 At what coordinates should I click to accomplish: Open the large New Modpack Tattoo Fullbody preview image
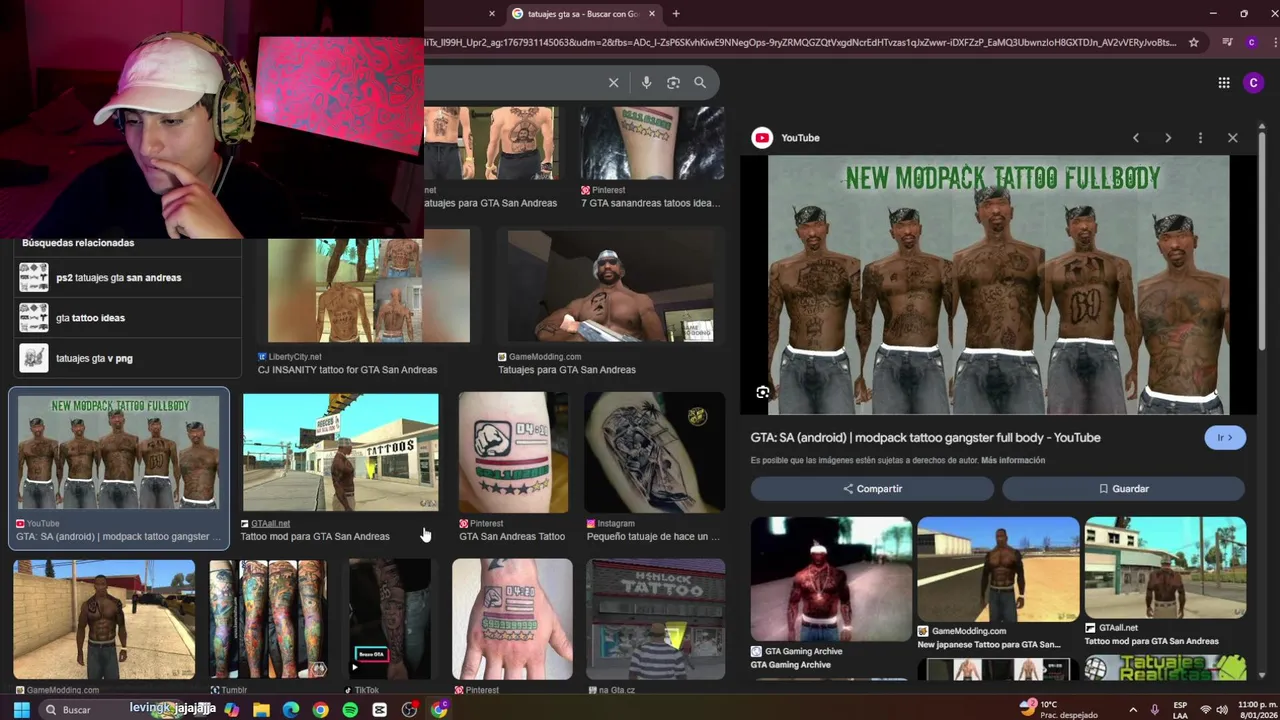click(x=998, y=284)
